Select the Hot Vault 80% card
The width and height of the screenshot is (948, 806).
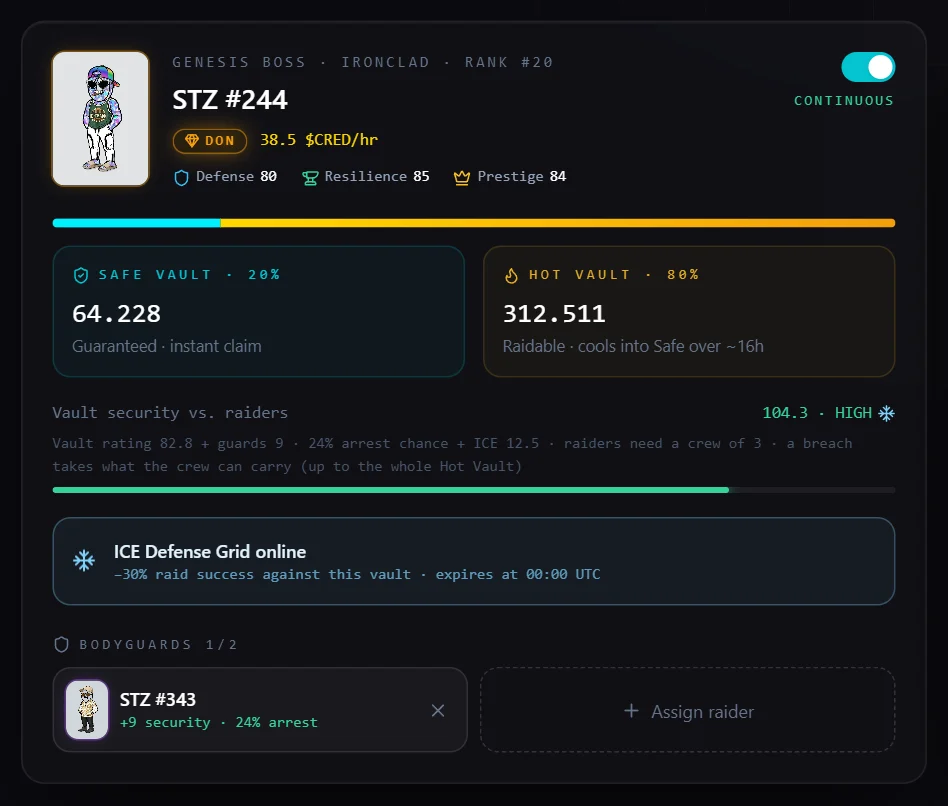pos(689,311)
